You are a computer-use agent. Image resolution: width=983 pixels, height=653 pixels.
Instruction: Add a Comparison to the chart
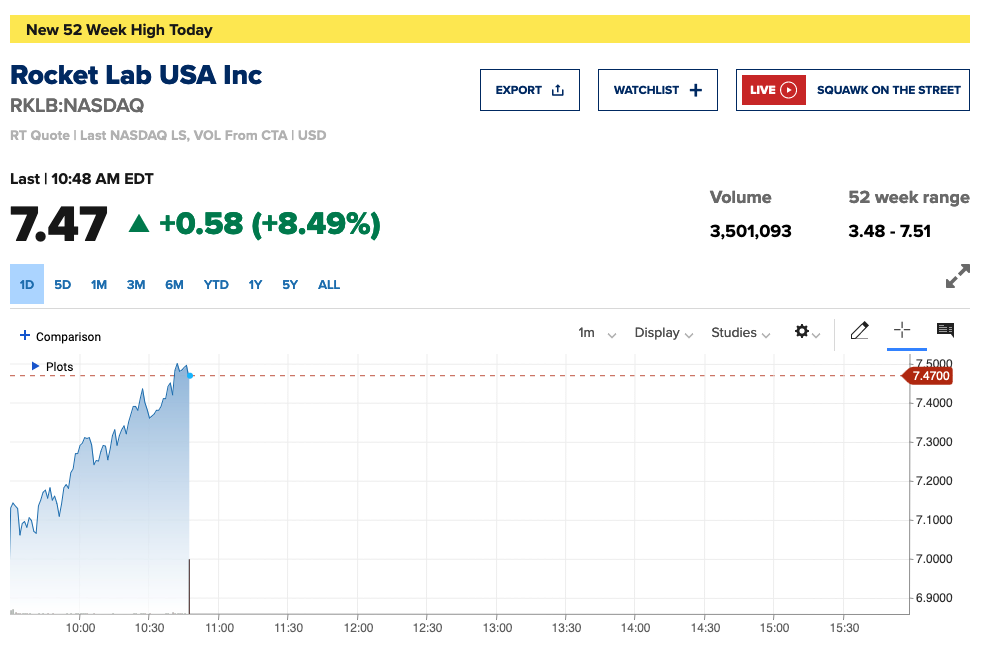coord(60,337)
